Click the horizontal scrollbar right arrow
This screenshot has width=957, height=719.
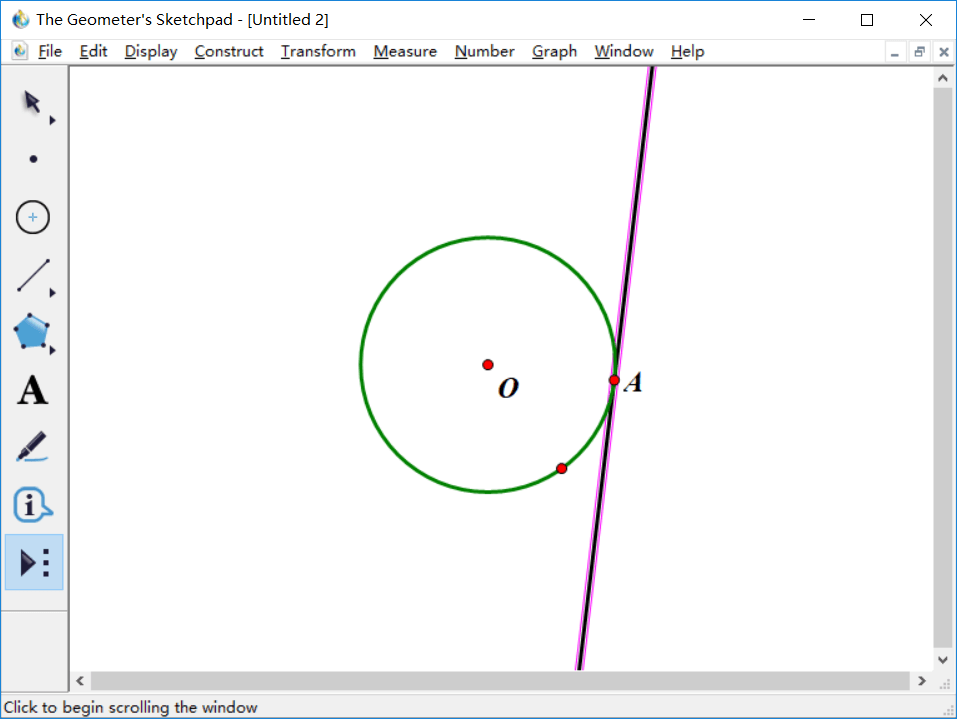point(921,681)
